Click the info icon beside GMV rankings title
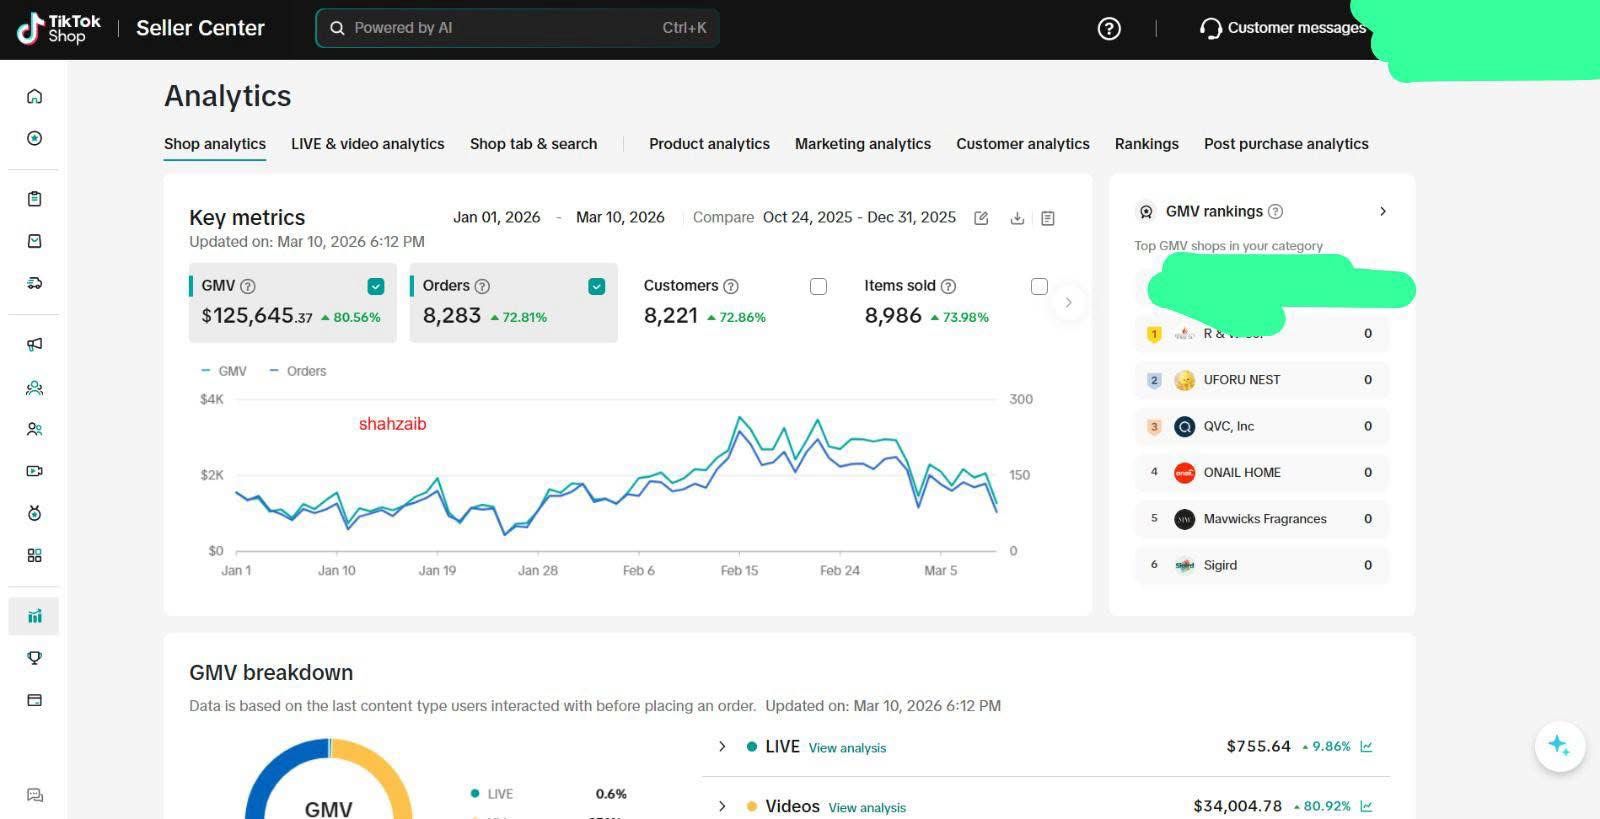 [x=1276, y=212]
